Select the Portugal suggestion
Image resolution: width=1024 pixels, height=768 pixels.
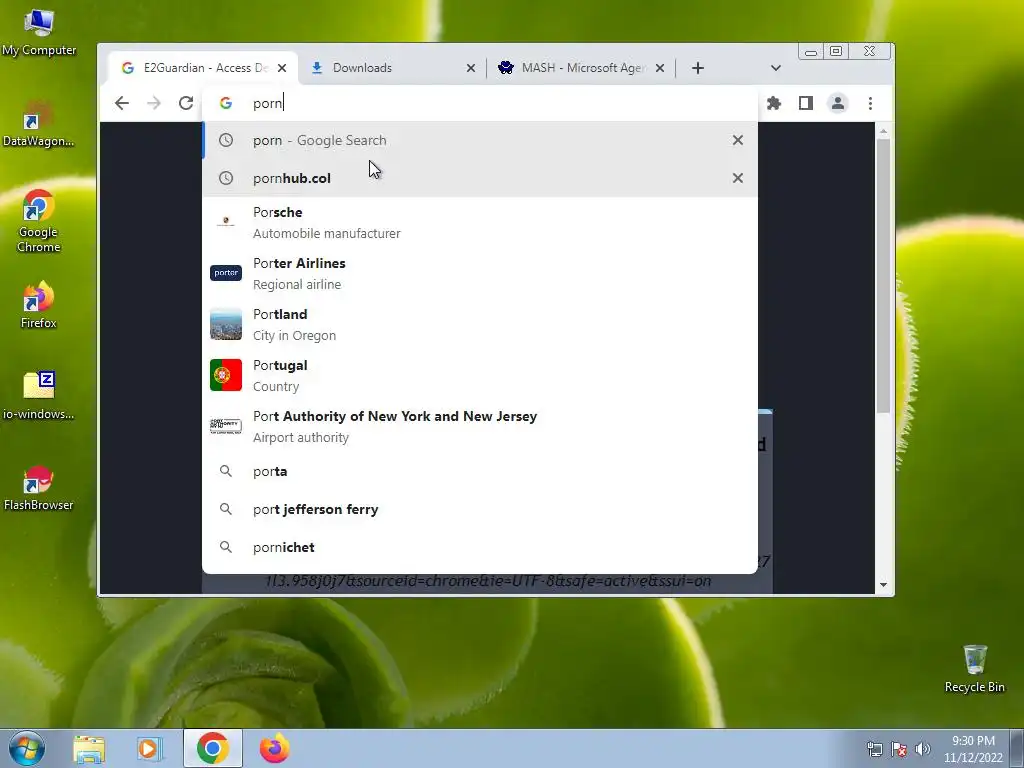pos(480,376)
